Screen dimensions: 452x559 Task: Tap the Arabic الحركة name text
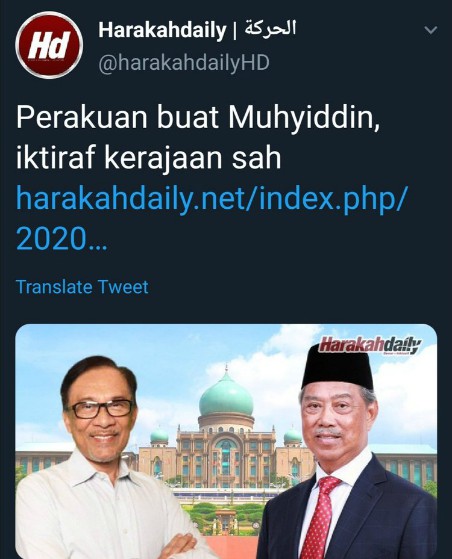click(270, 29)
